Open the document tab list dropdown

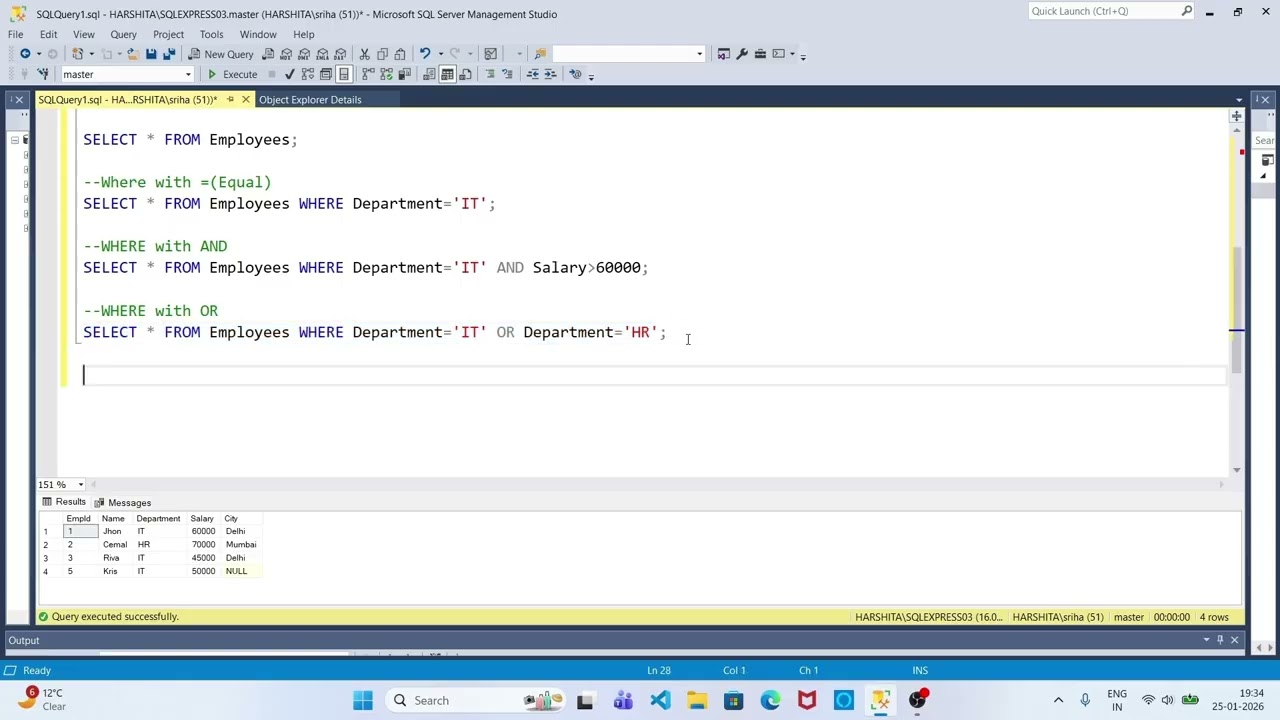[1239, 100]
